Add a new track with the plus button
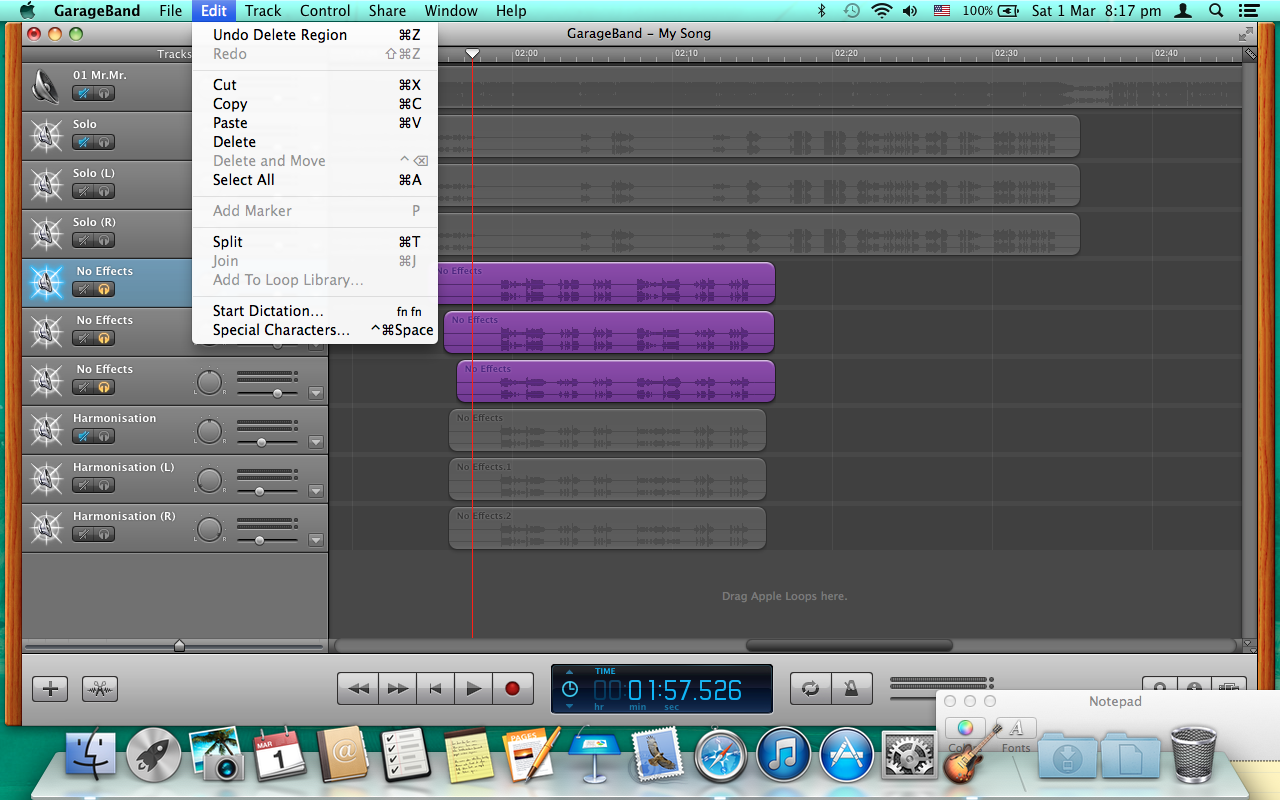 (50, 688)
